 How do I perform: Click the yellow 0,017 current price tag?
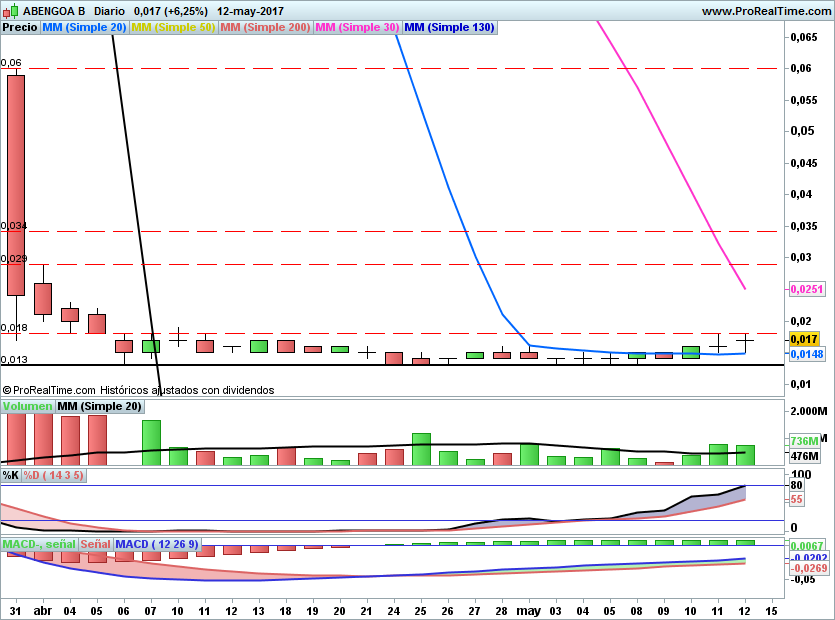(x=804, y=340)
